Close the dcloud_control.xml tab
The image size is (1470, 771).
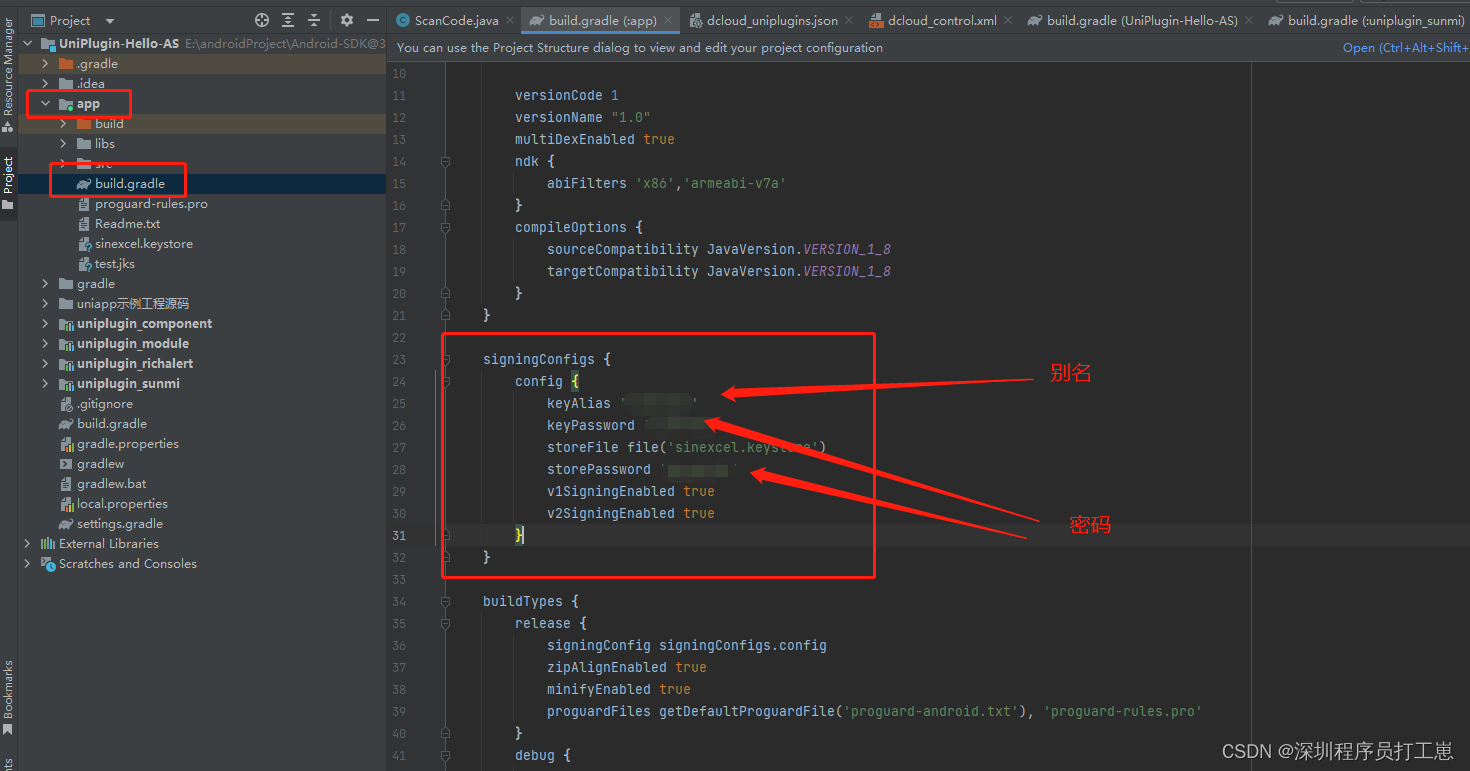[x=1008, y=20]
